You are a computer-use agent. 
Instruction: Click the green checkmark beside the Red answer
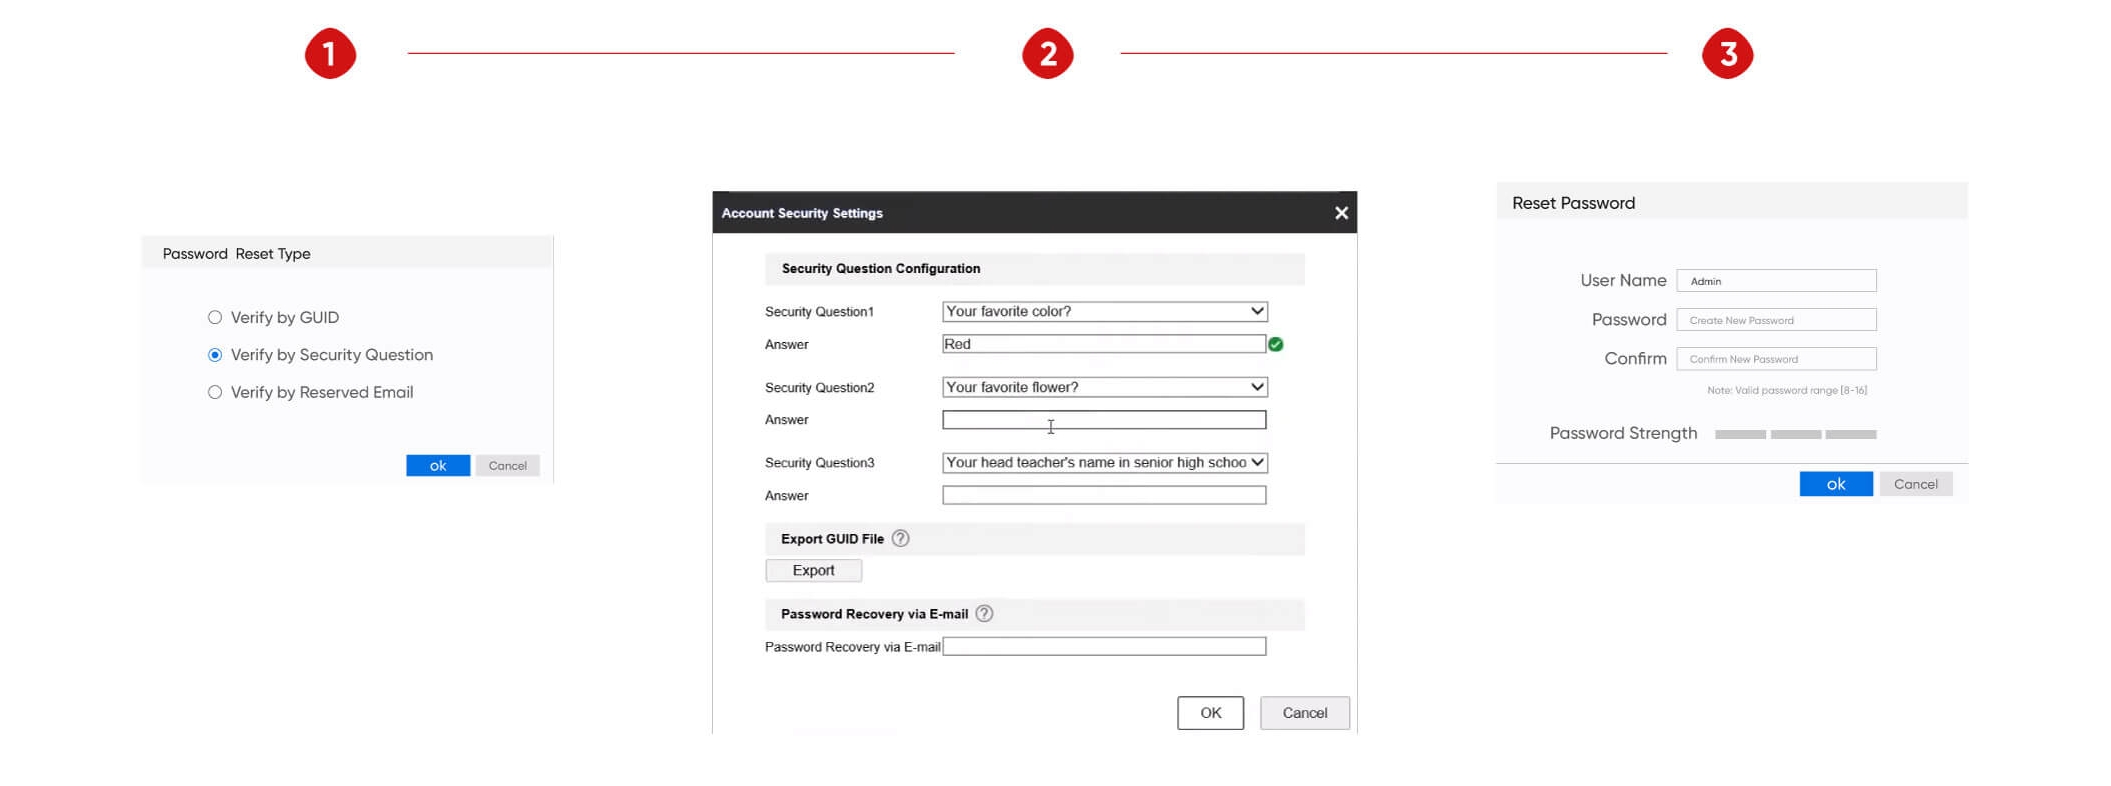tap(1276, 344)
